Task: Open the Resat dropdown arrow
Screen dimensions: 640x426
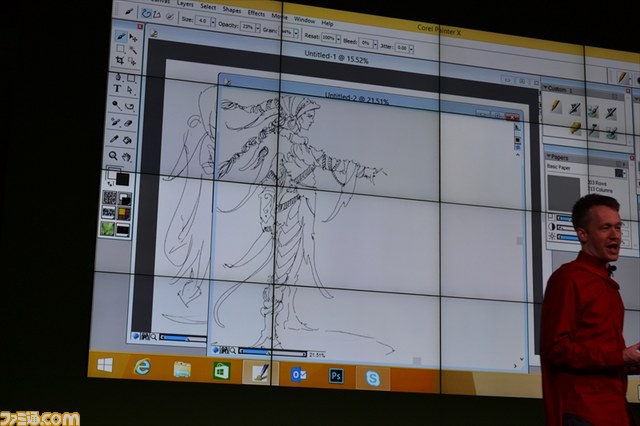Action: click(338, 39)
